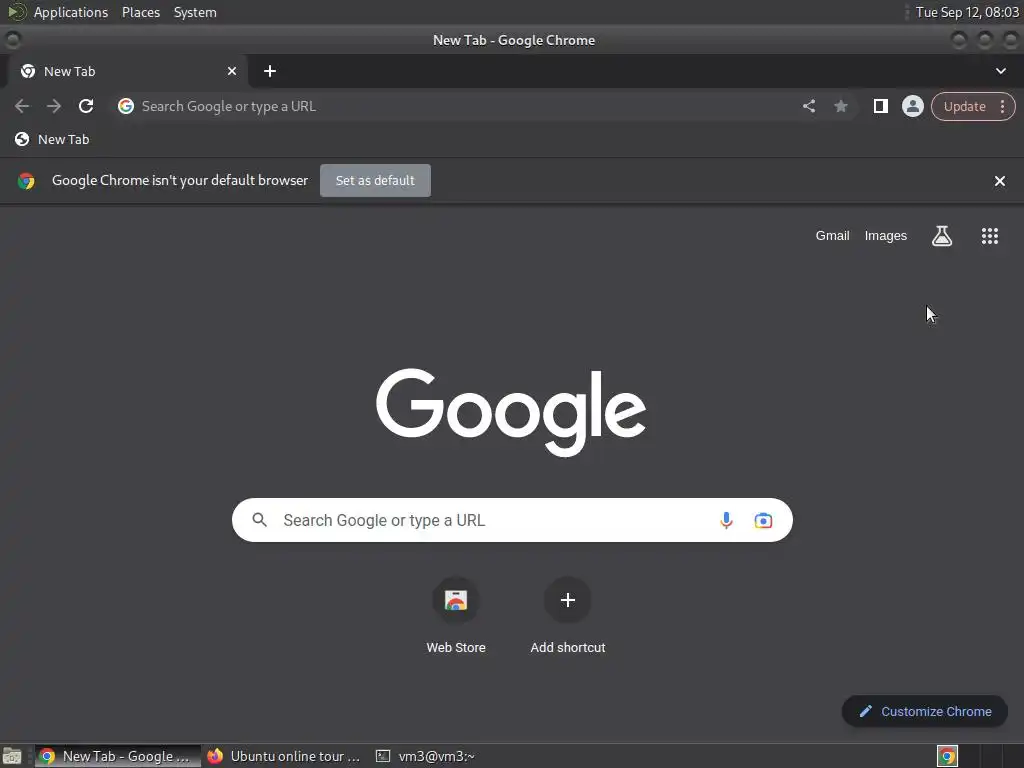Open the Web Store shortcut

(x=456, y=616)
